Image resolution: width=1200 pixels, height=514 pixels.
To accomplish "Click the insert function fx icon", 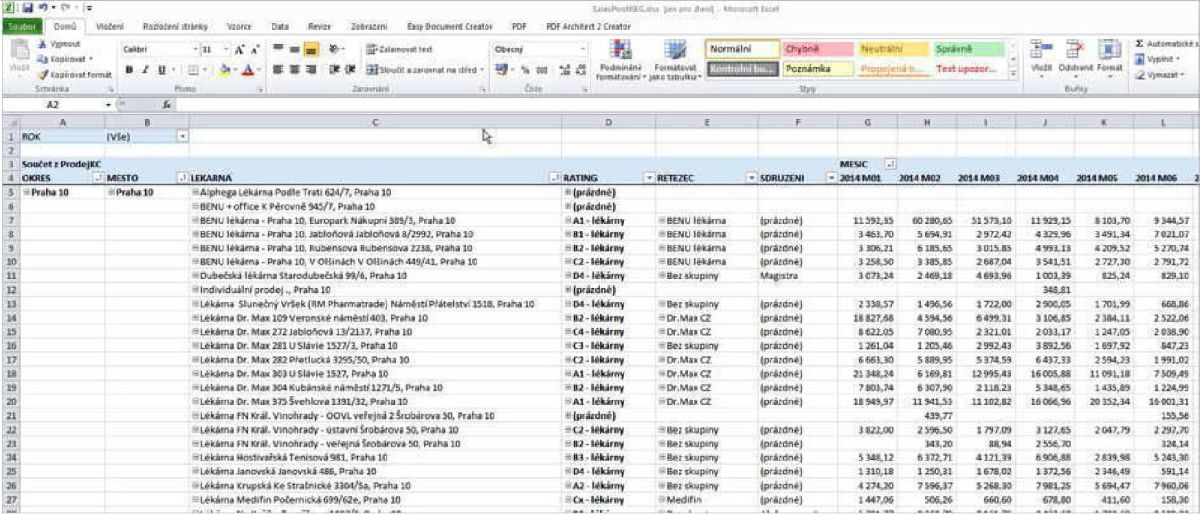I will click(x=167, y=103).
